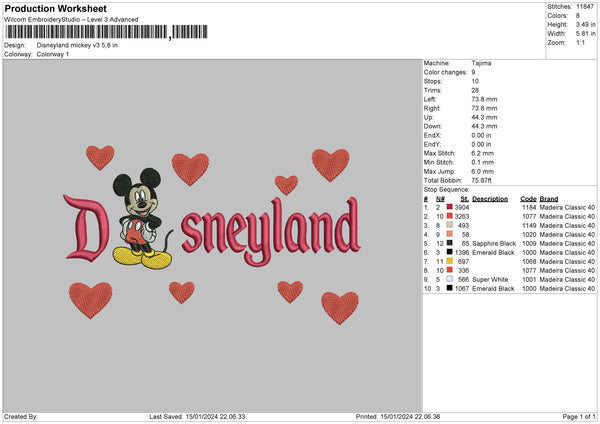Click the barcode under the header
This screenshot has height=424, width=600.
[107, 32]
